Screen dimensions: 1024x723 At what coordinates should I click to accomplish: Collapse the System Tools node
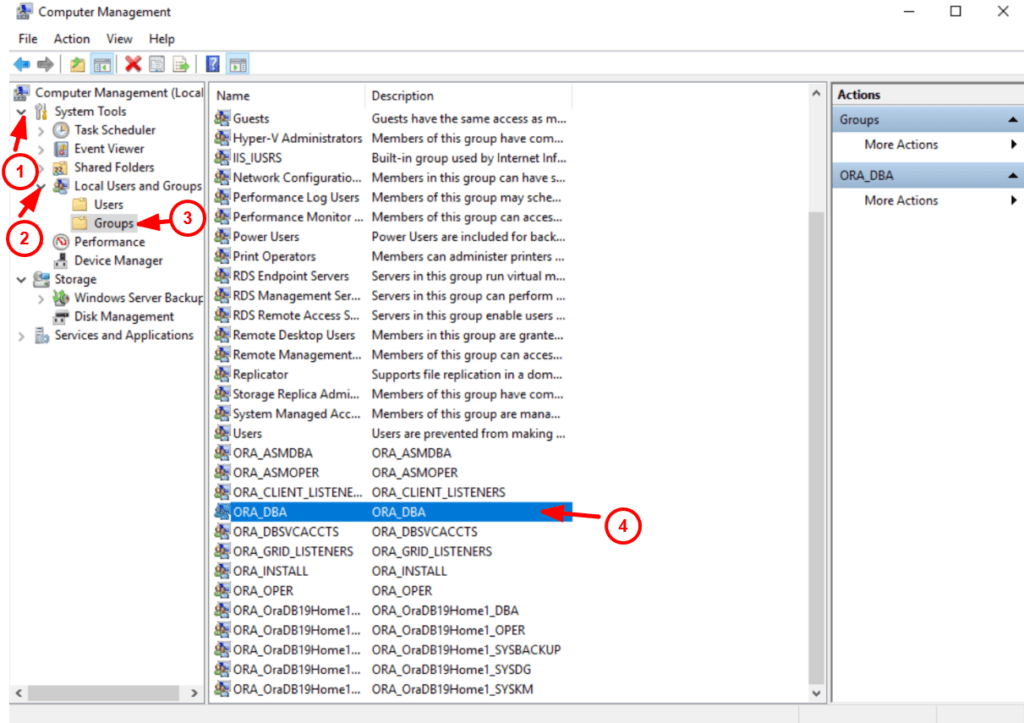coord(22,112)
